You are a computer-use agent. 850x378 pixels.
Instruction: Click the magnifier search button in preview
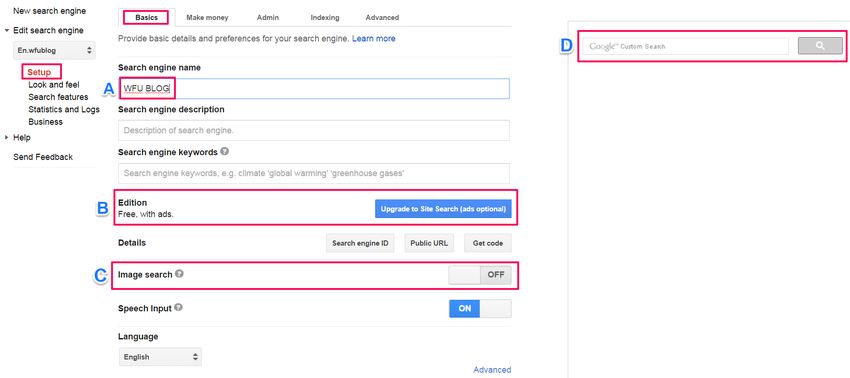(x=820, y=46)
